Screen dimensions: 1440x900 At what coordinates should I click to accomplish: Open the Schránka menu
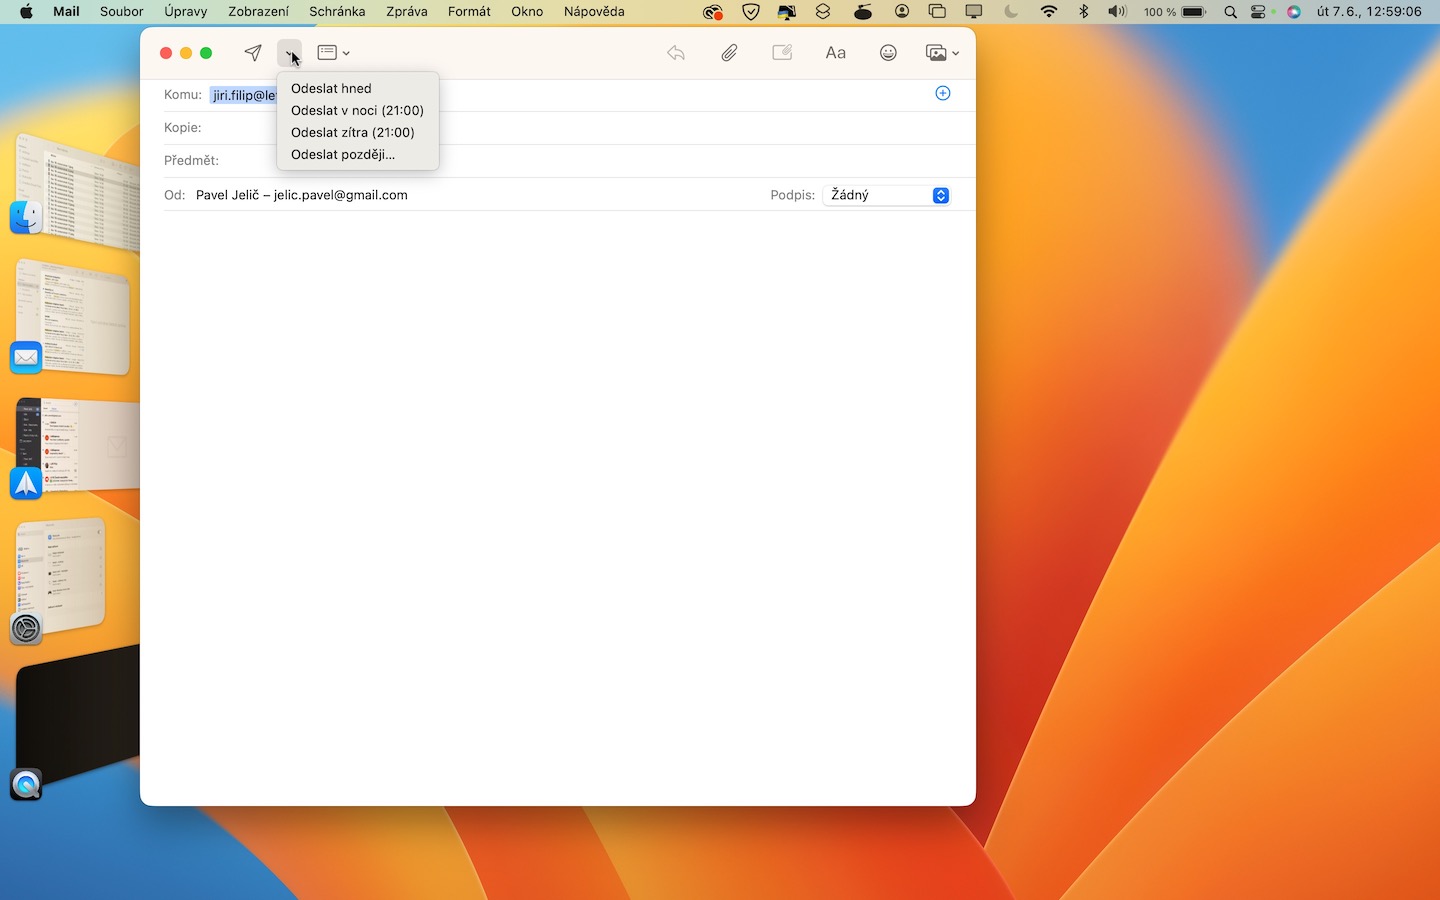pos(337,12)
